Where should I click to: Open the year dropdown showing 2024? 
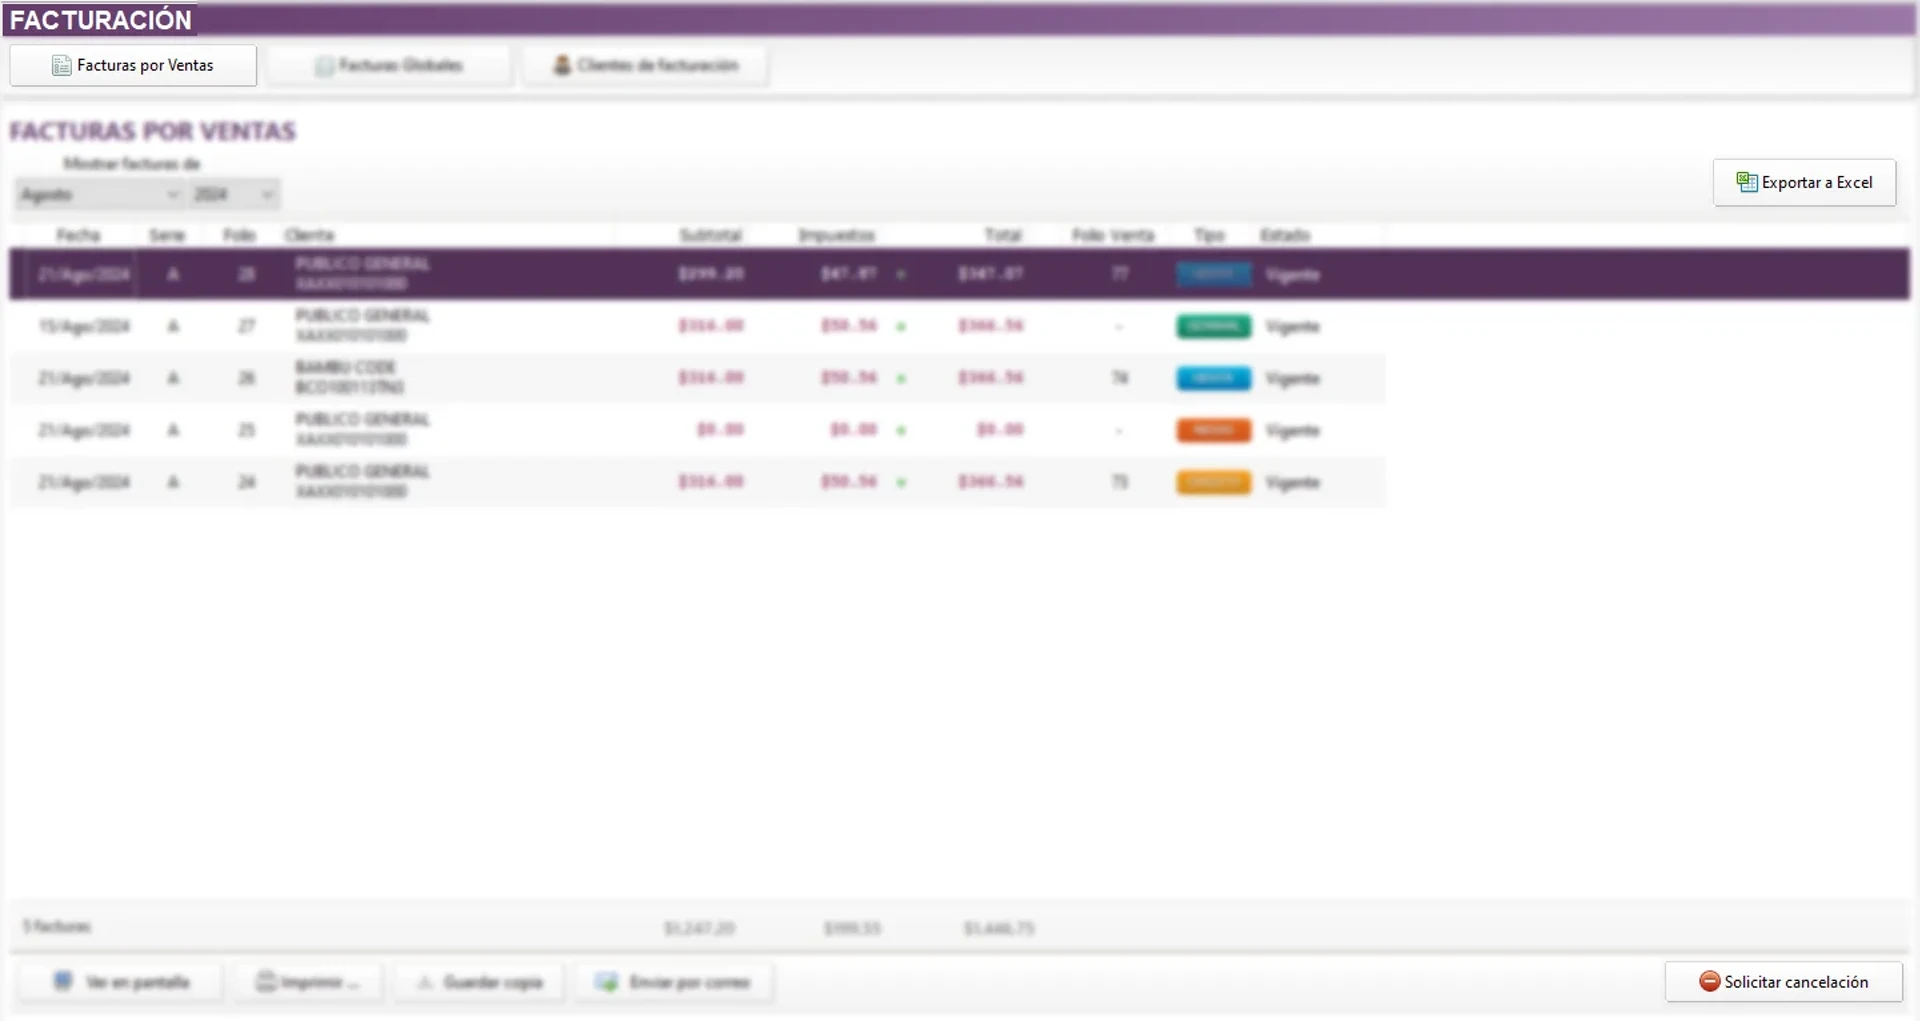[234, 194]
